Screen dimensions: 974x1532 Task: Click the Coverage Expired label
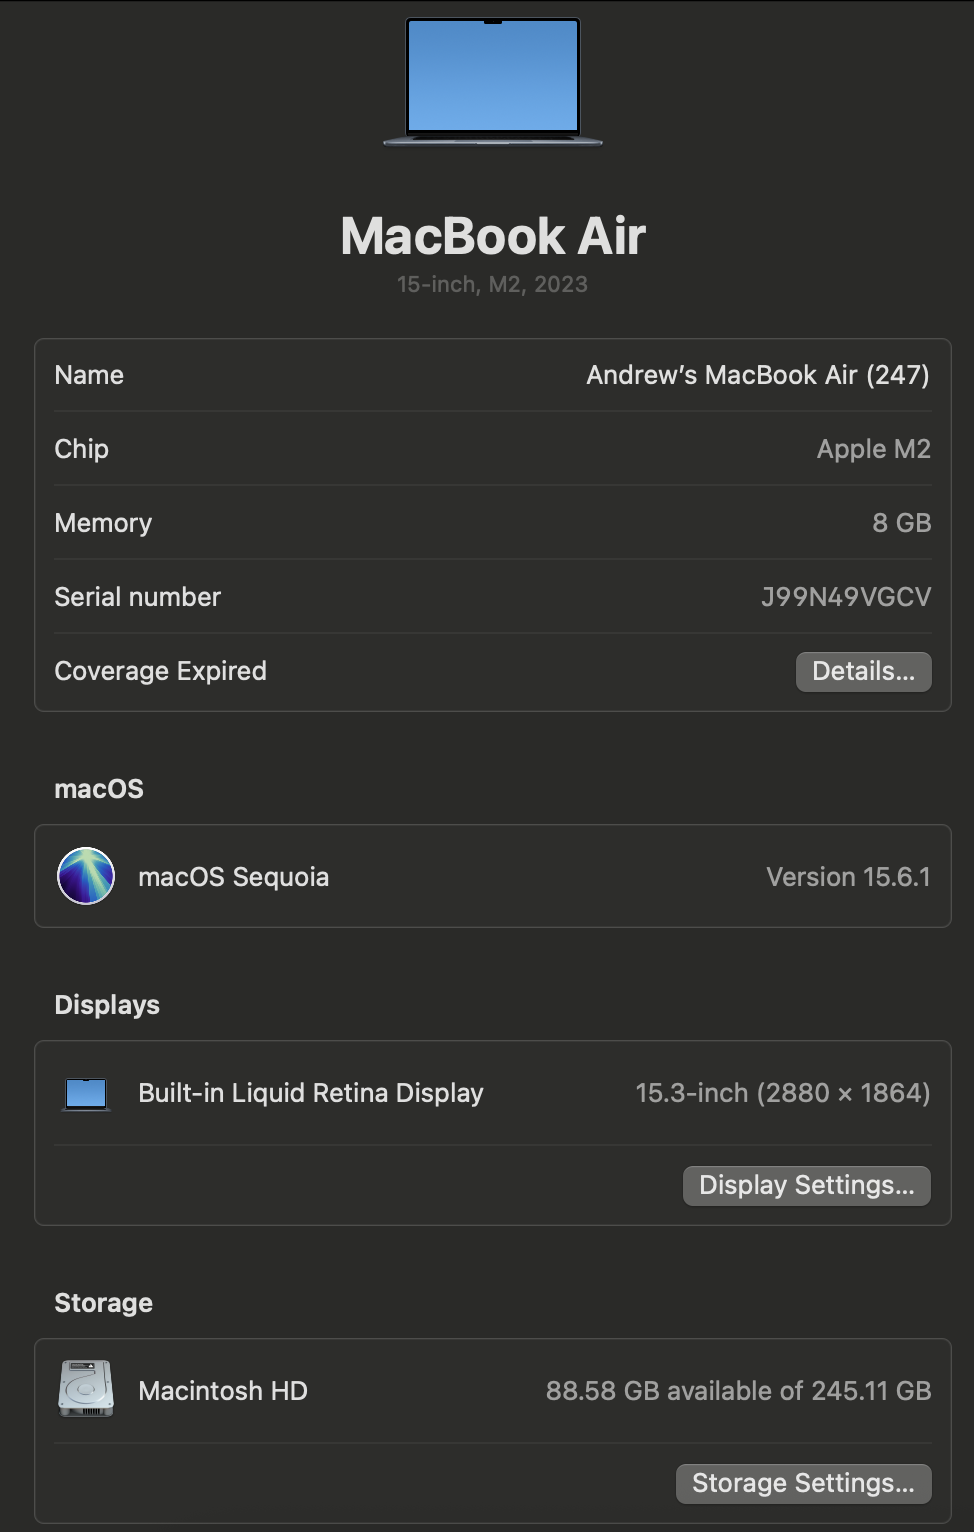(x=160, y=671)
